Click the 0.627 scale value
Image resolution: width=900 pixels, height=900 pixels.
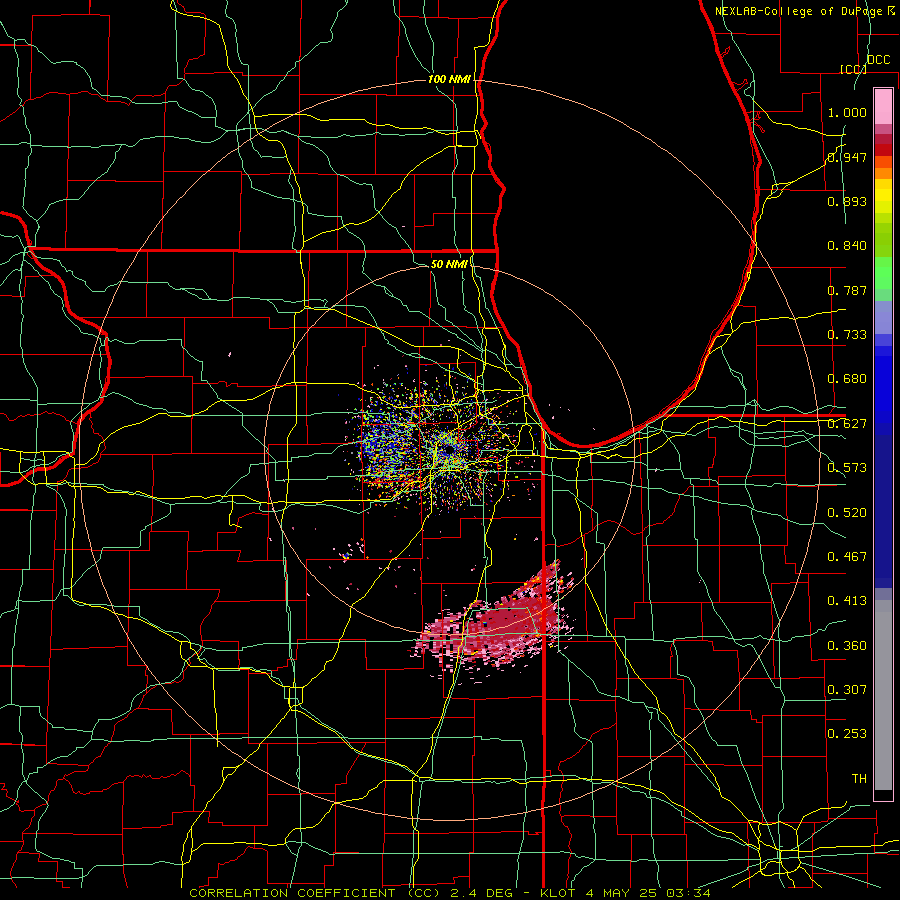coord(847,424)
